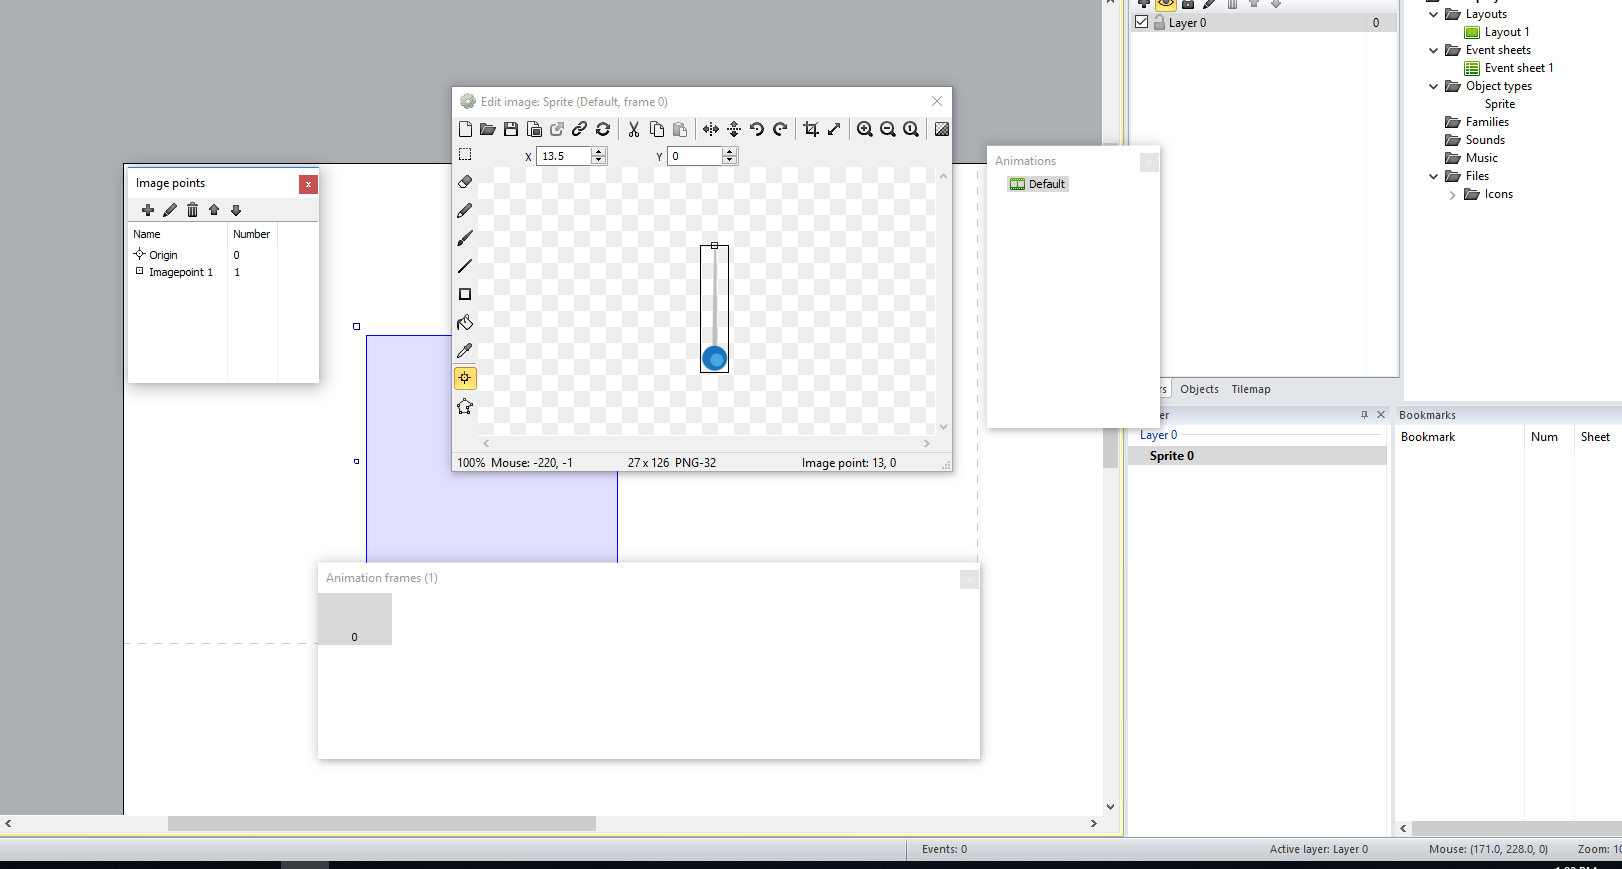Toggle the Layer 0 lock icon
This screenshot has height=869, width=1622.
click(x=1159, y=22)
